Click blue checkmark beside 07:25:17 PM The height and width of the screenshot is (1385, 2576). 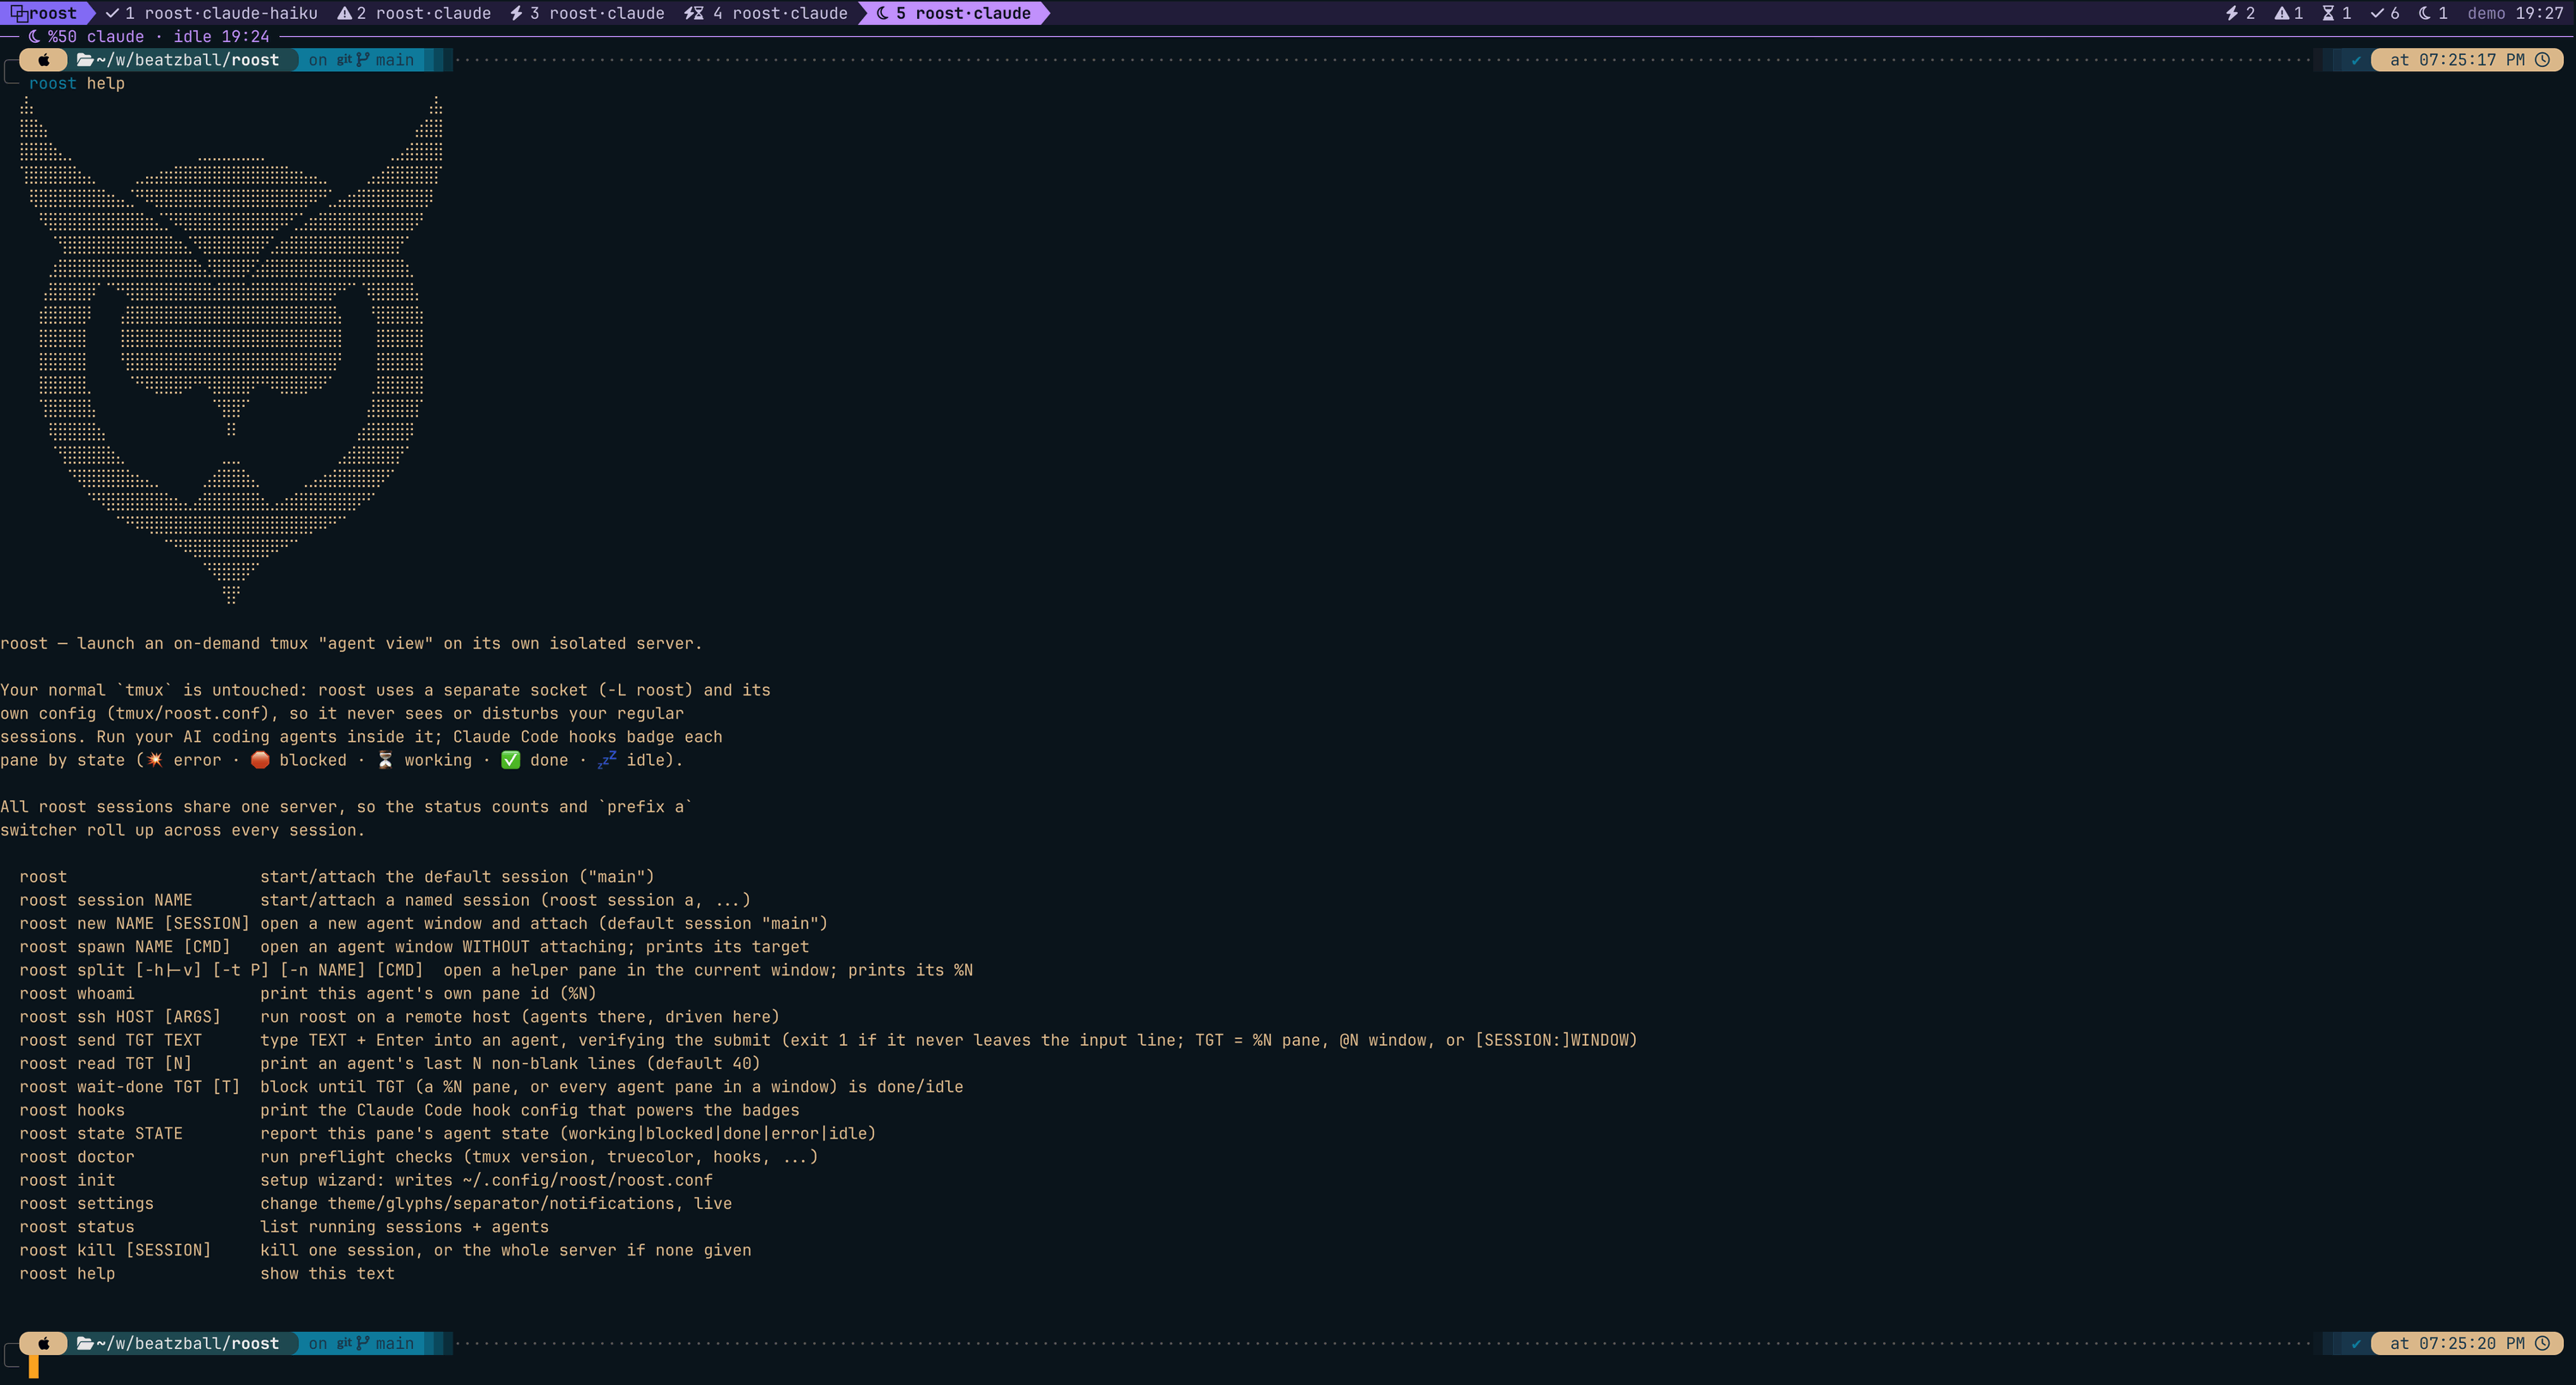coord(2356,60)
